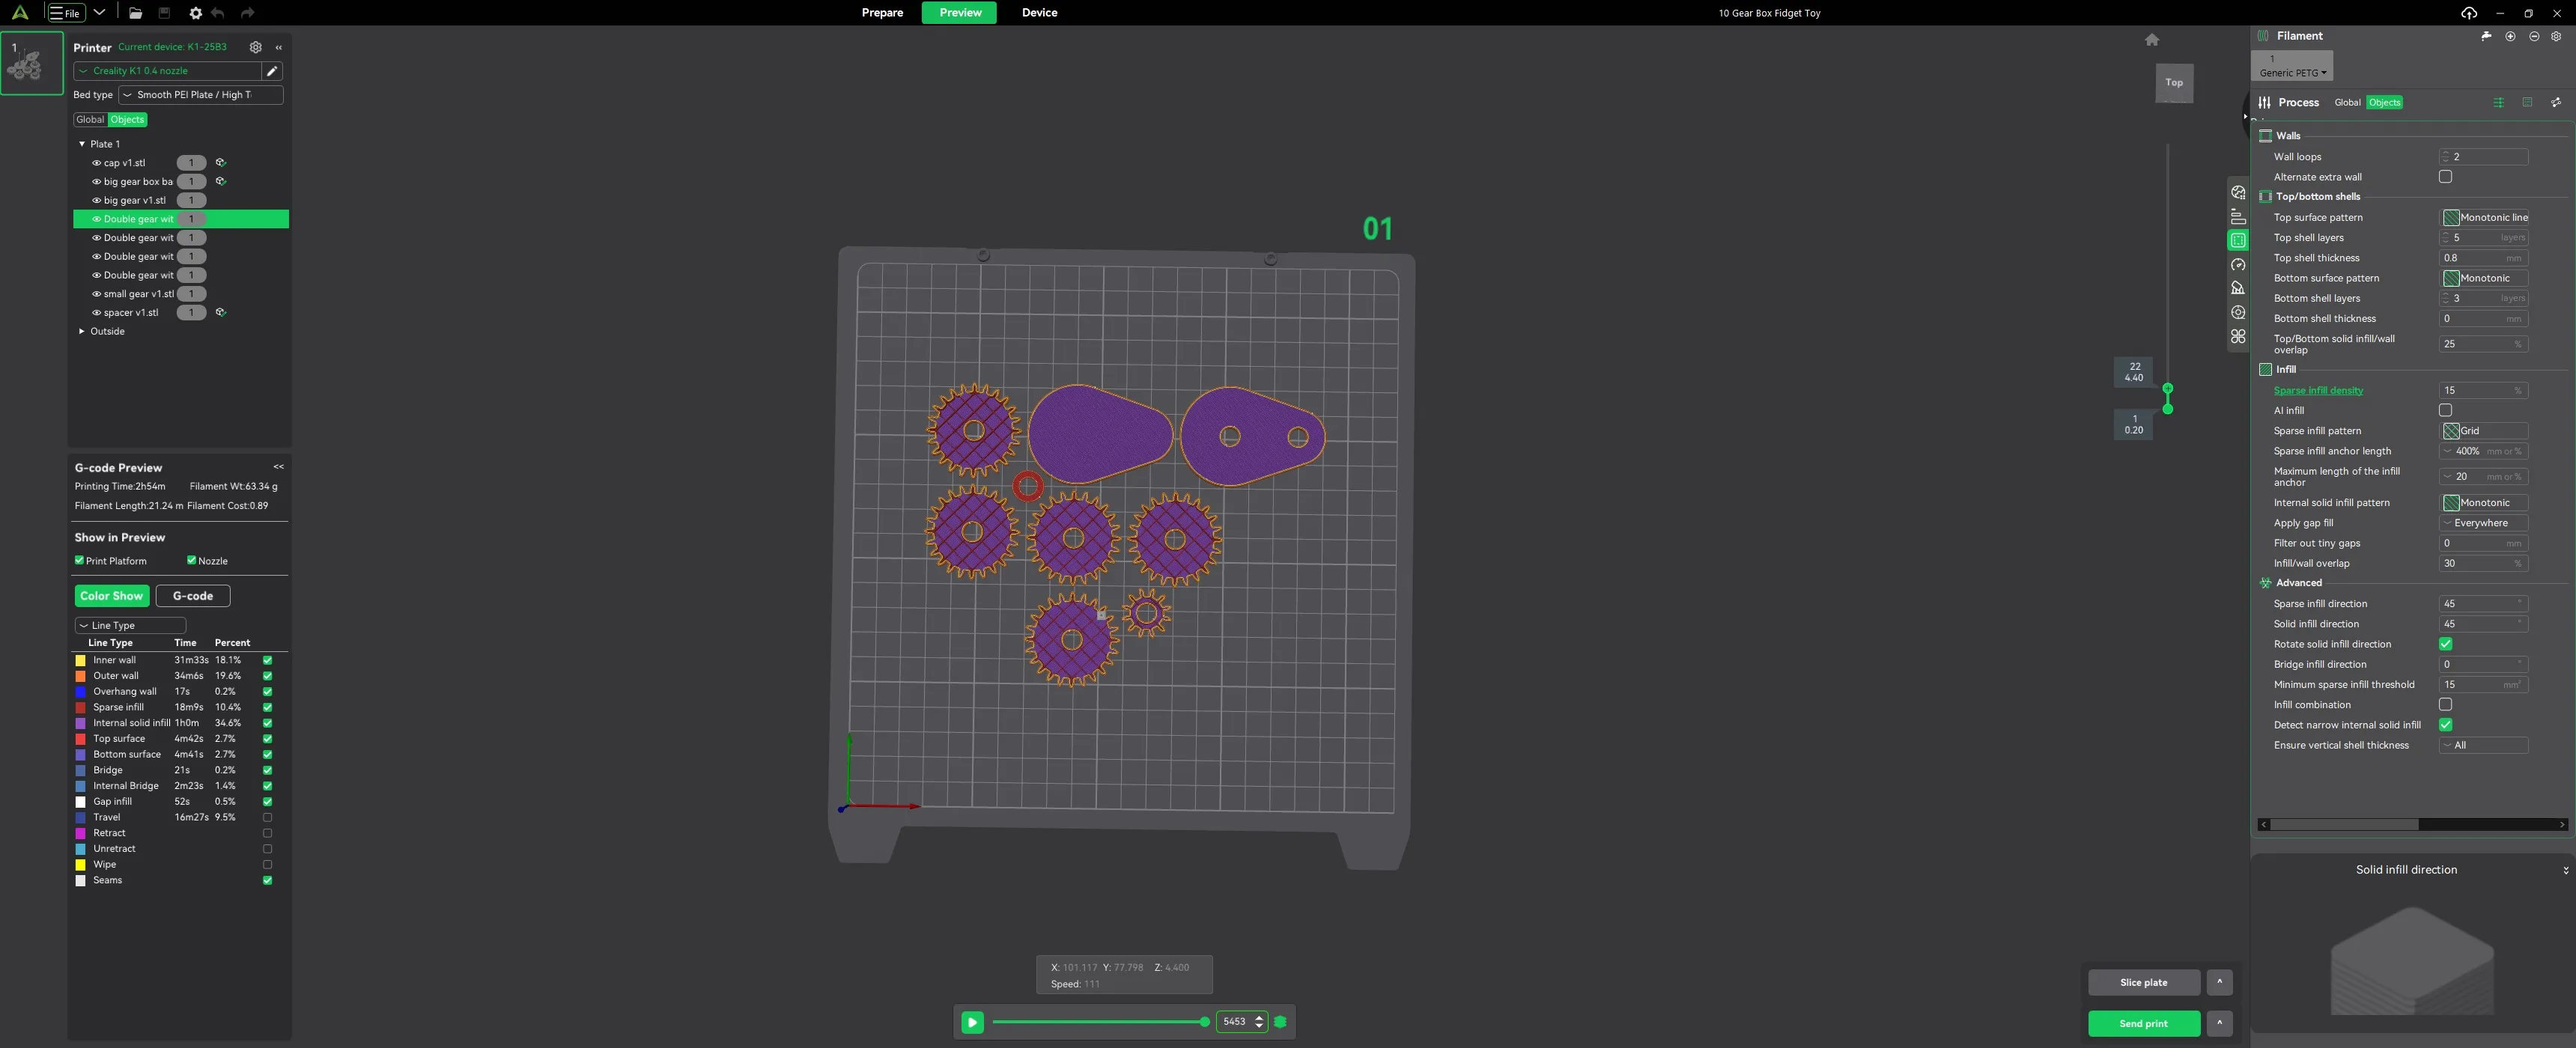2576x1048 pixels.
Task: Collapse Plate 1 tree node
Action: pyautogui.click(x=82, y=144)
